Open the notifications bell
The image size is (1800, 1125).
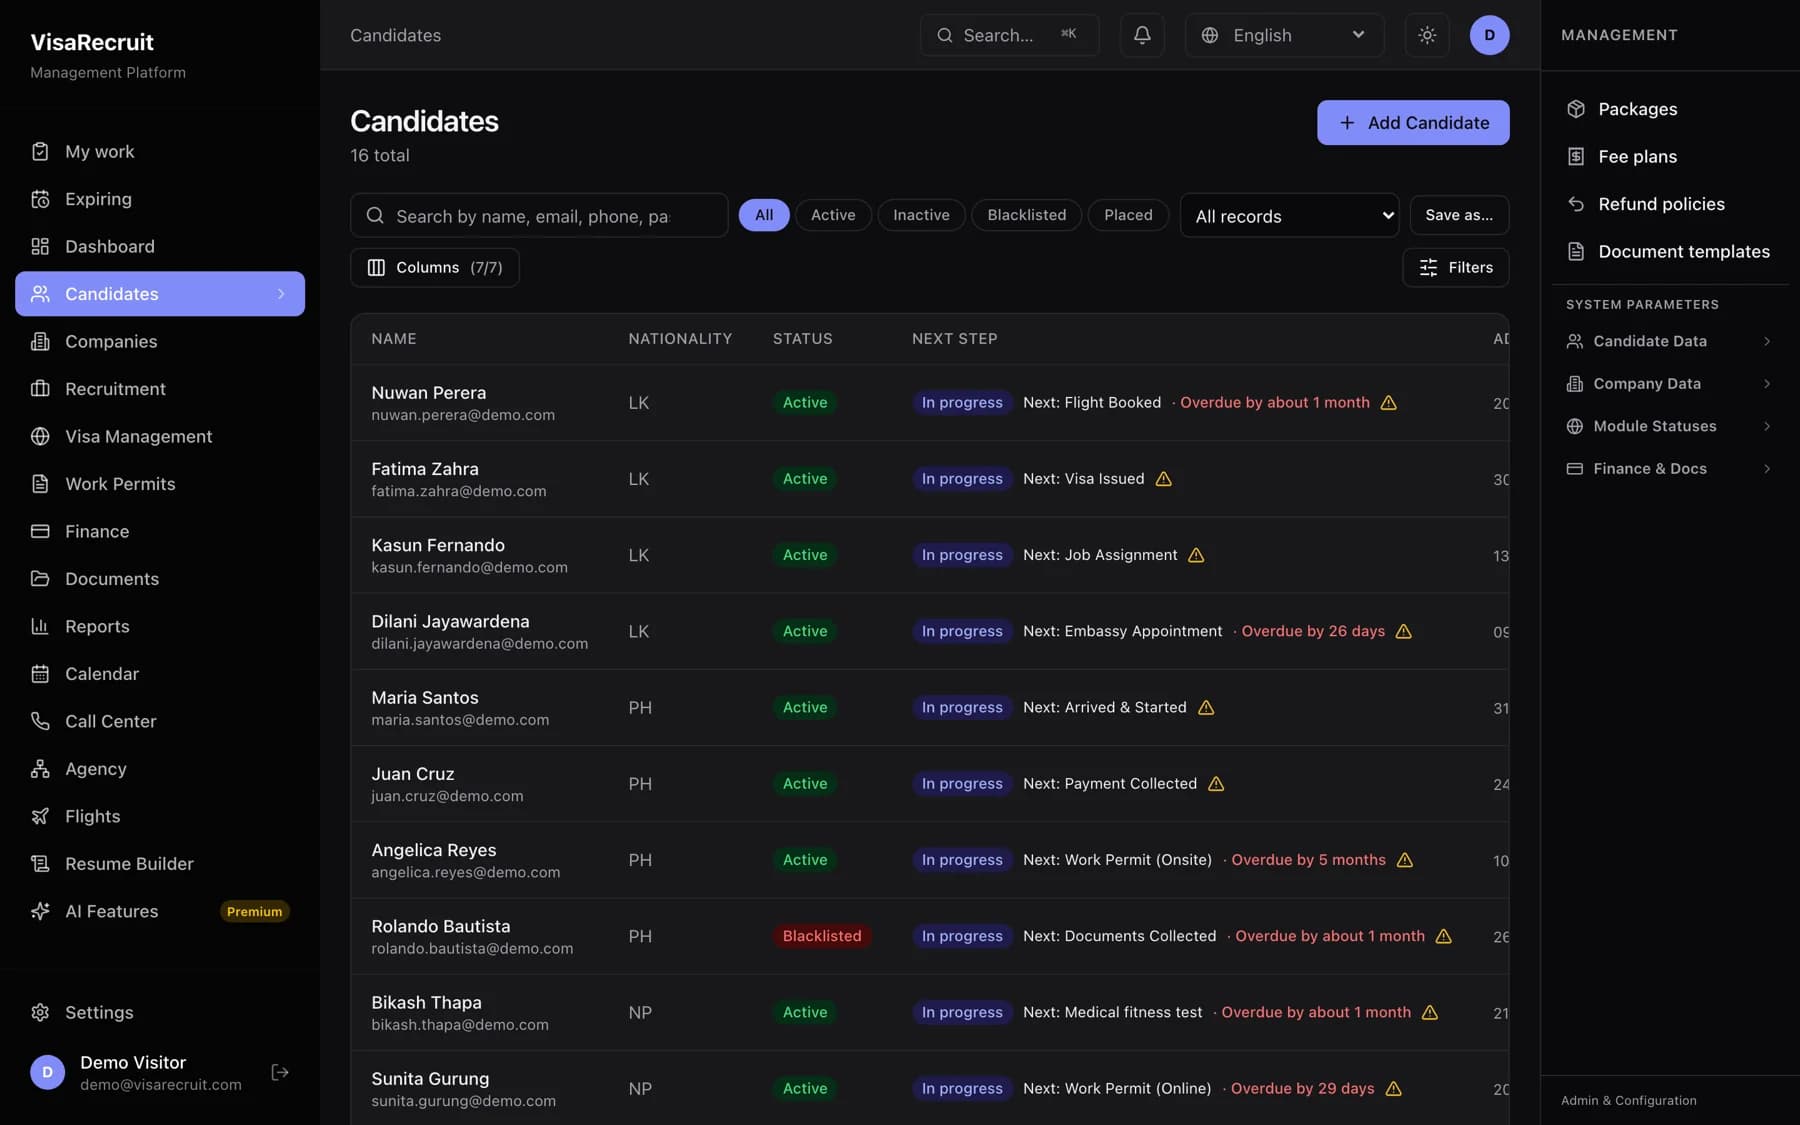tap(1142, 35)
